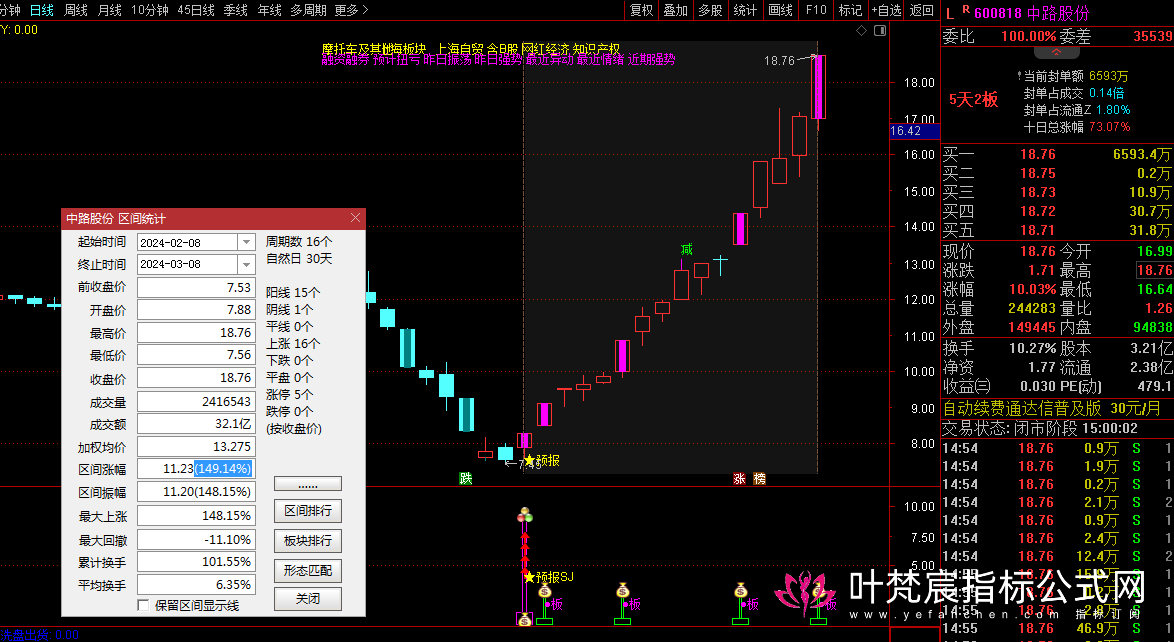Click the 起始时间 field showing 2024-02-08

point(196,243)
